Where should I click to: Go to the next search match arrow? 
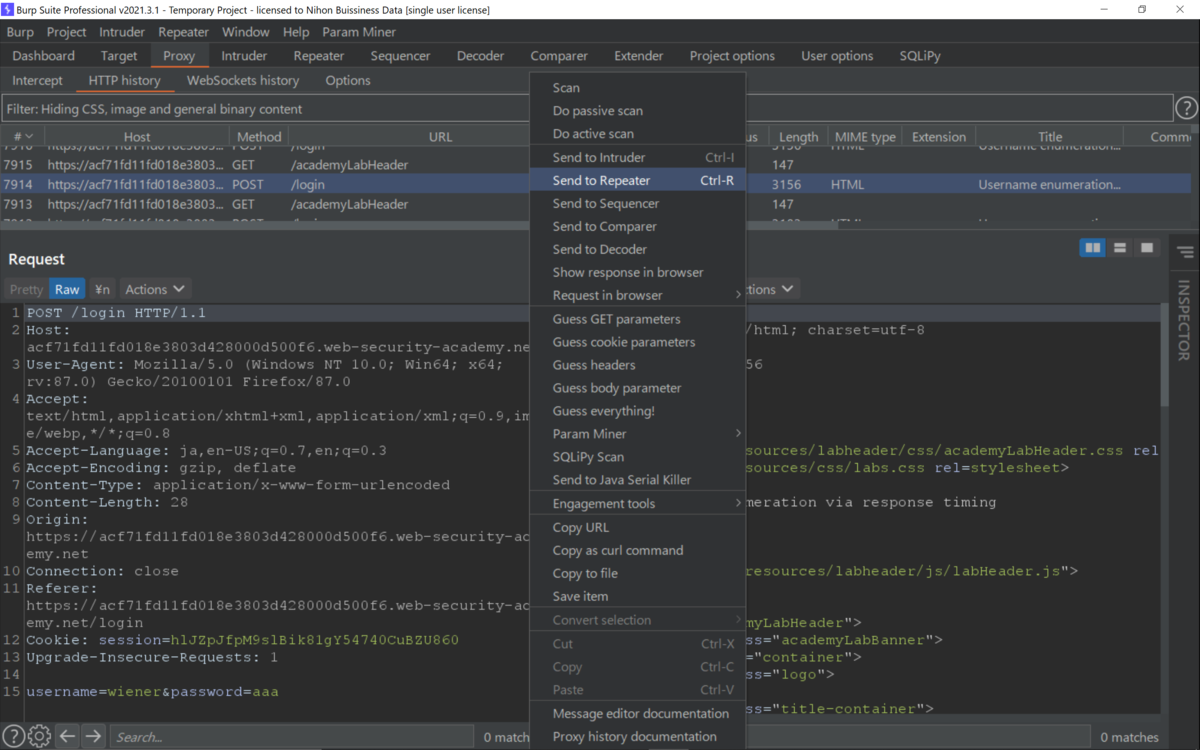click(93, 736)
